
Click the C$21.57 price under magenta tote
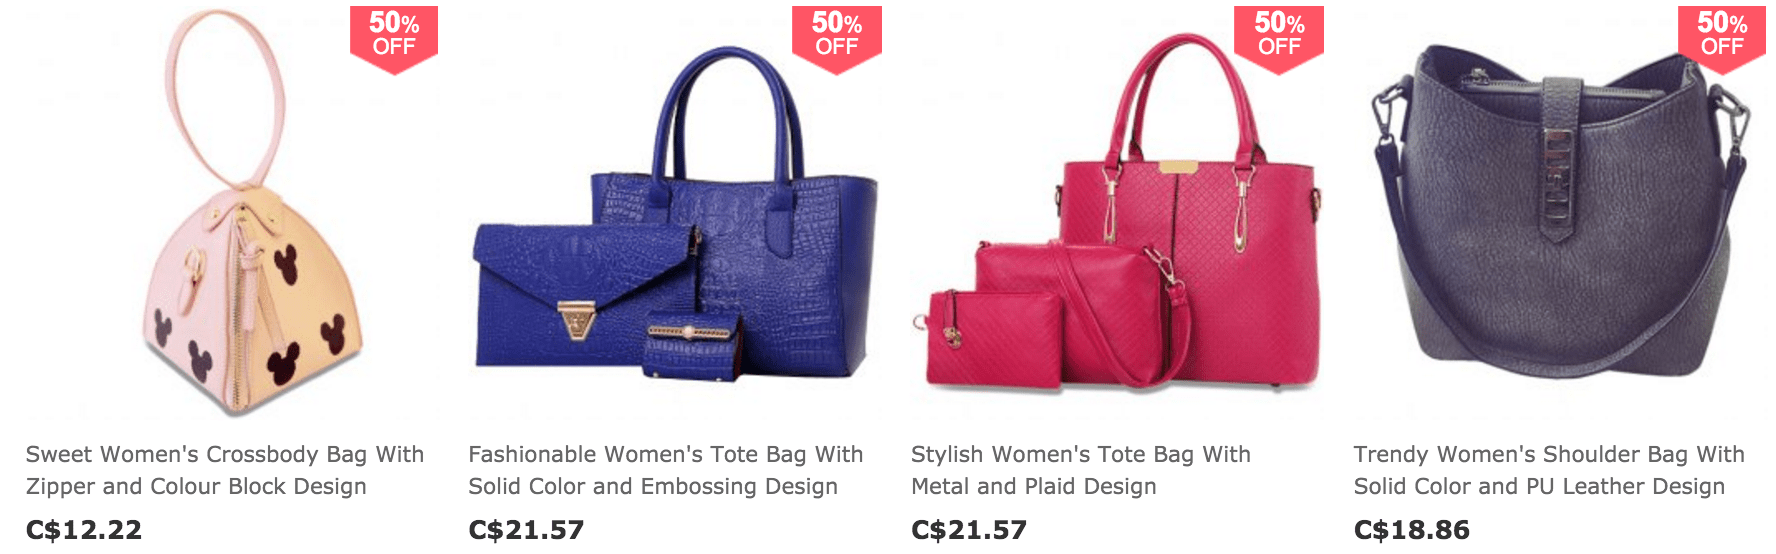click(969, 530)
